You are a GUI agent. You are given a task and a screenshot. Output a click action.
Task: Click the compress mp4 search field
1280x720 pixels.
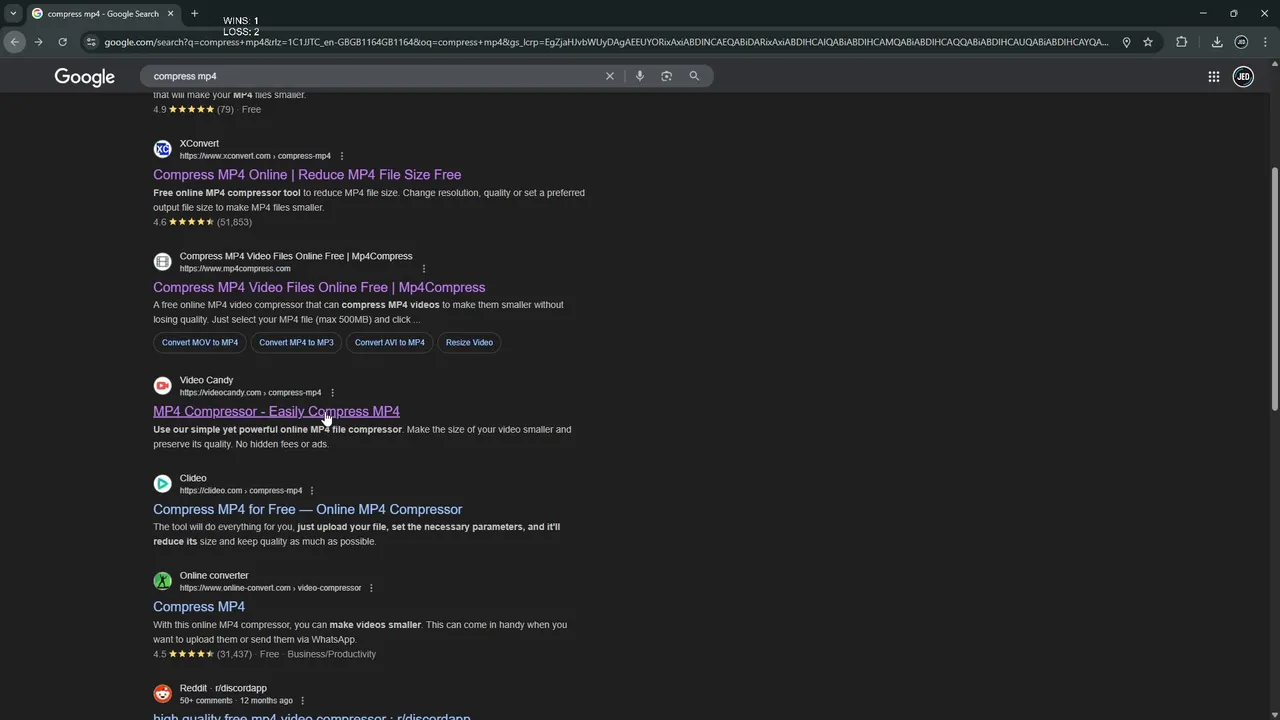[370, 76]
